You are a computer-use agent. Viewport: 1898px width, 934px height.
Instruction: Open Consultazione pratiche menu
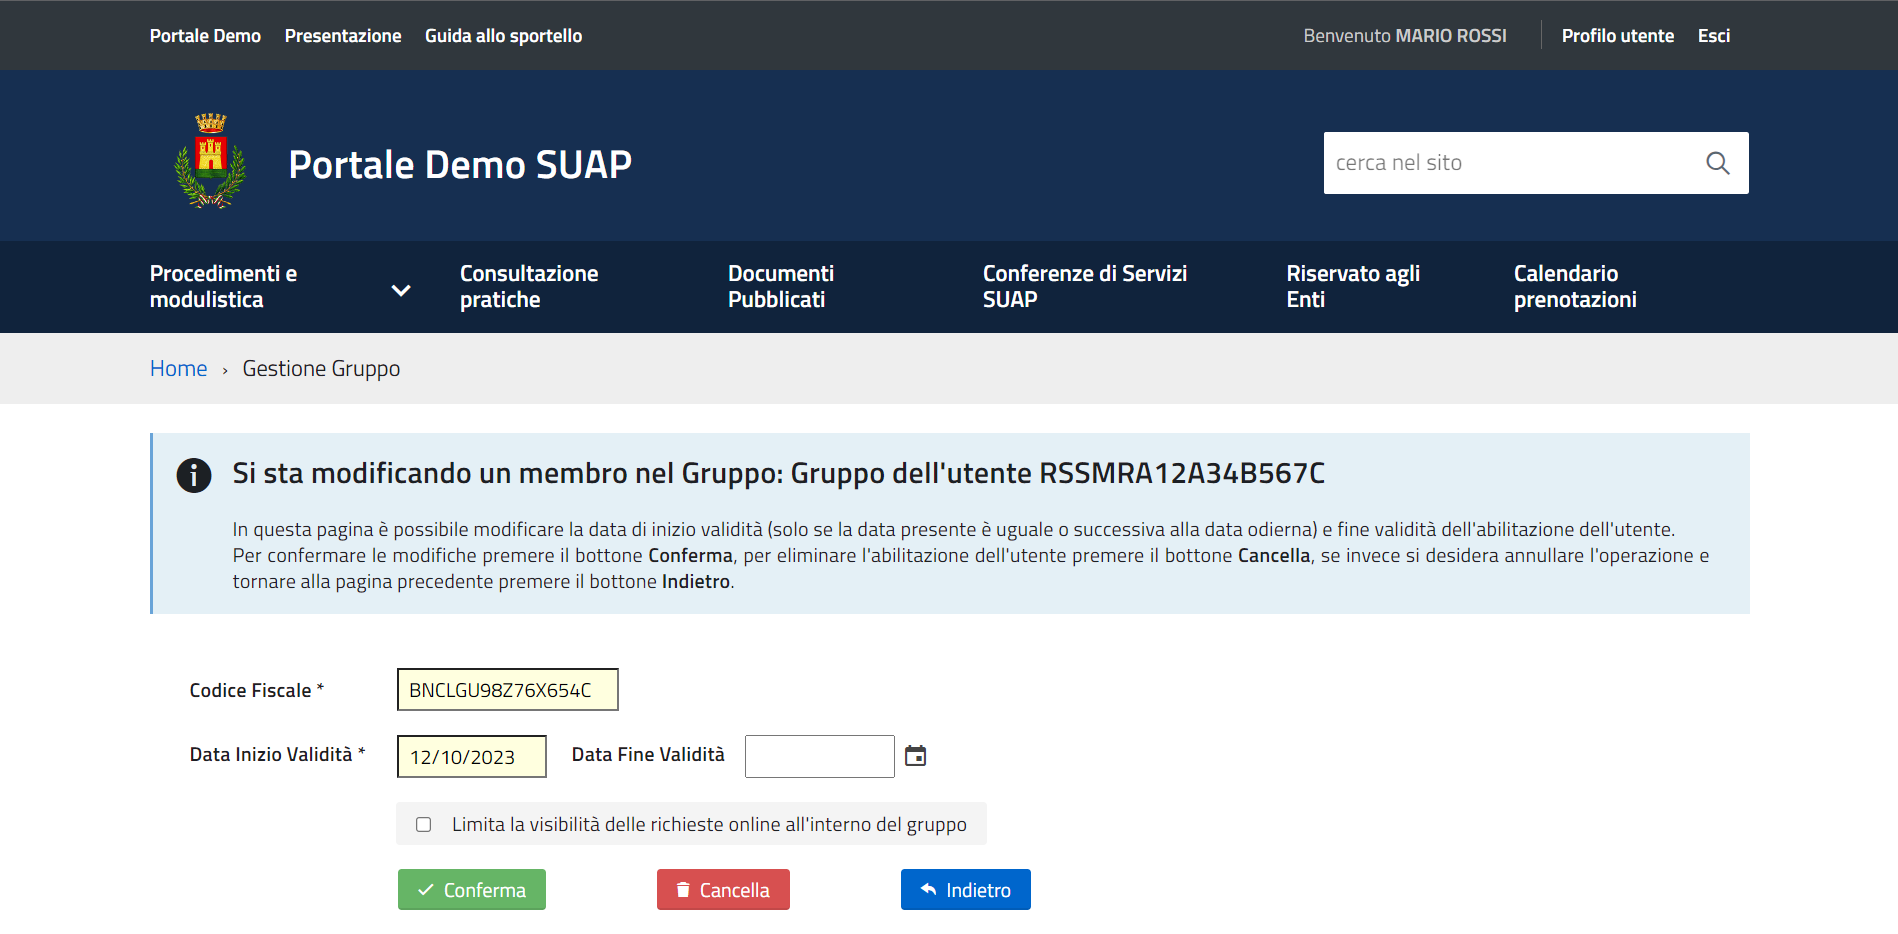click(x=529, y=287)
